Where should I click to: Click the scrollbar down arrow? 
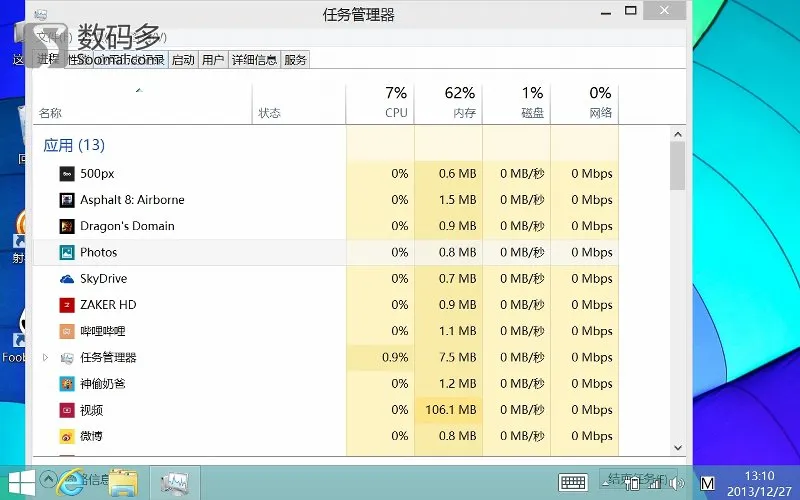678,448
